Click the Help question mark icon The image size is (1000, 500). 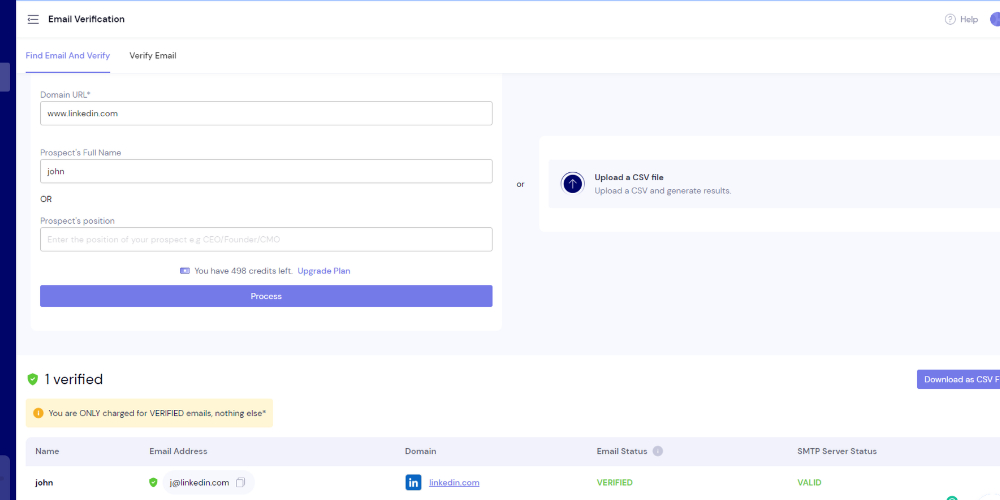click(x=950, y=19)
